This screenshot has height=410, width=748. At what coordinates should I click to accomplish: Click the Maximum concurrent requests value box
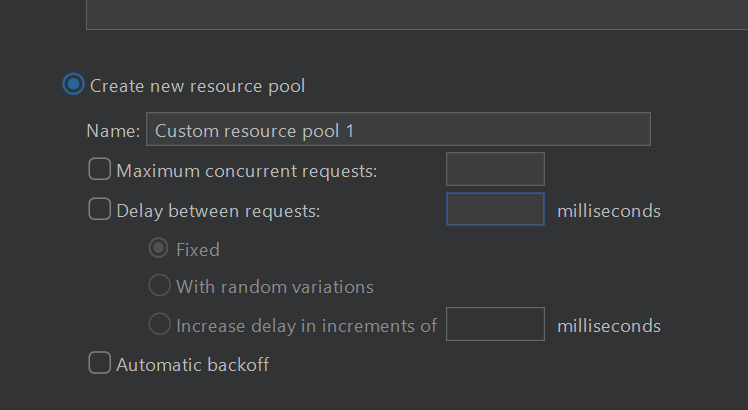point(495,169)
